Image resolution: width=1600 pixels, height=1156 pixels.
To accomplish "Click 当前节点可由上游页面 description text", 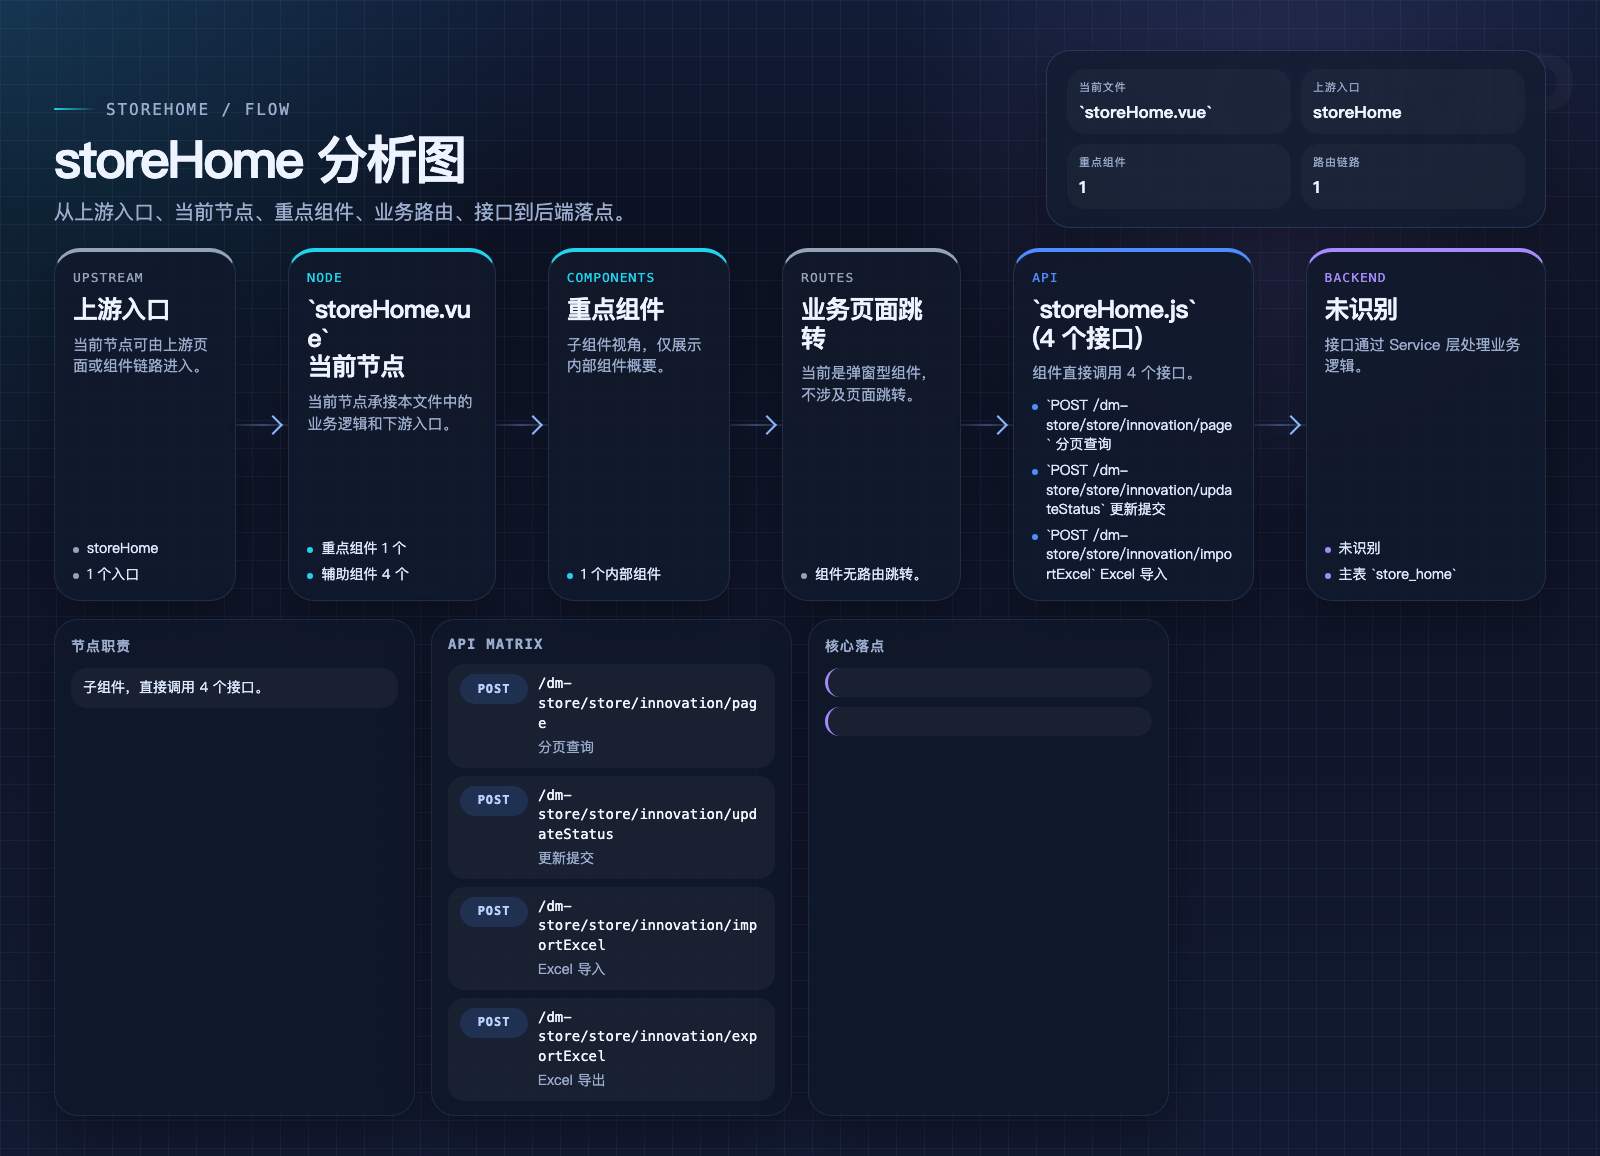I will 140,355.
